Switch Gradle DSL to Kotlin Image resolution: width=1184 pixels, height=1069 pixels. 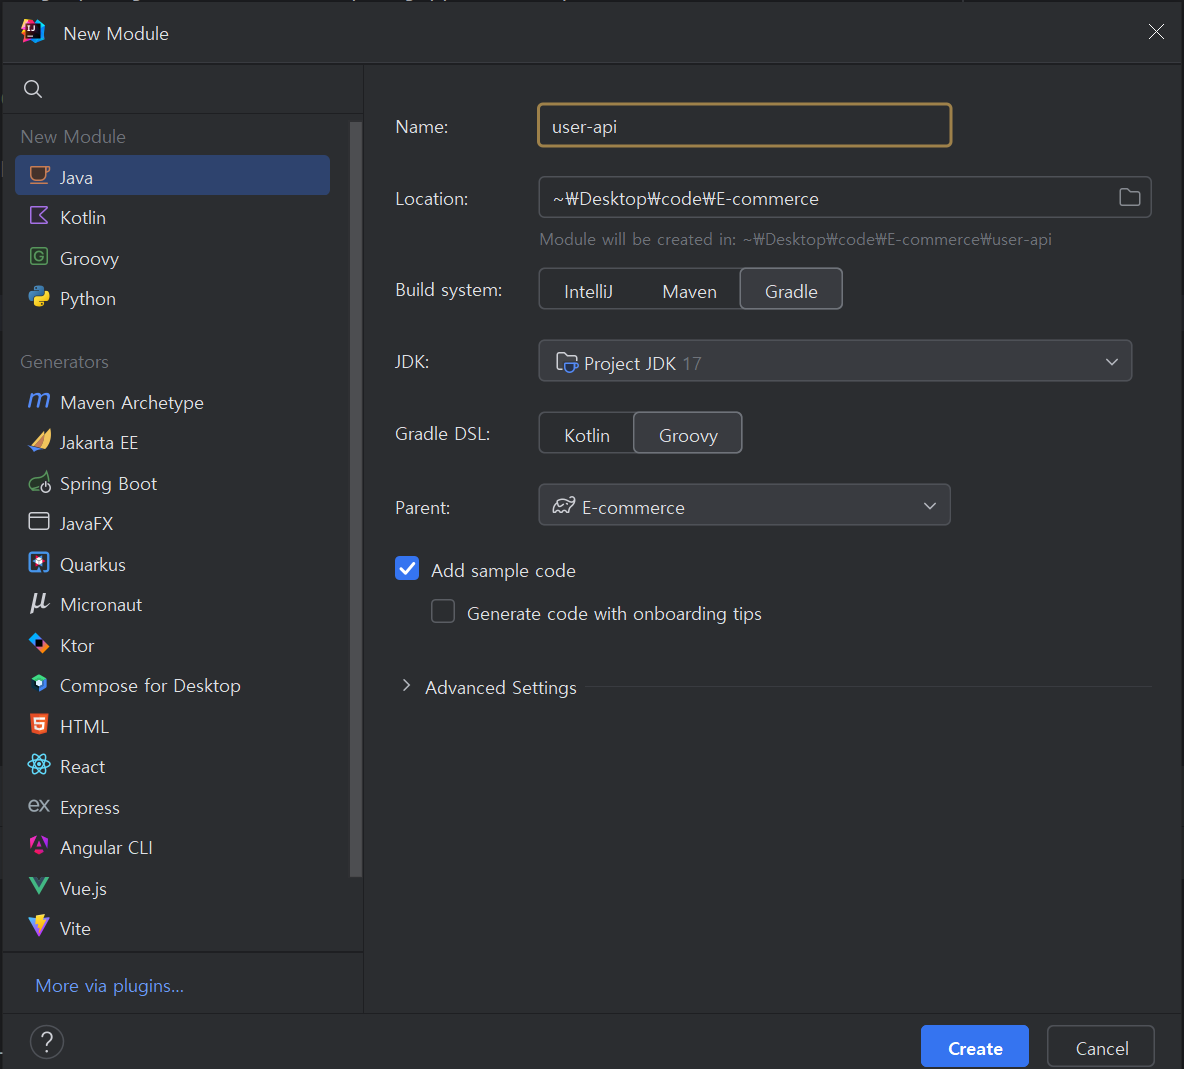(x=587, y=435)
